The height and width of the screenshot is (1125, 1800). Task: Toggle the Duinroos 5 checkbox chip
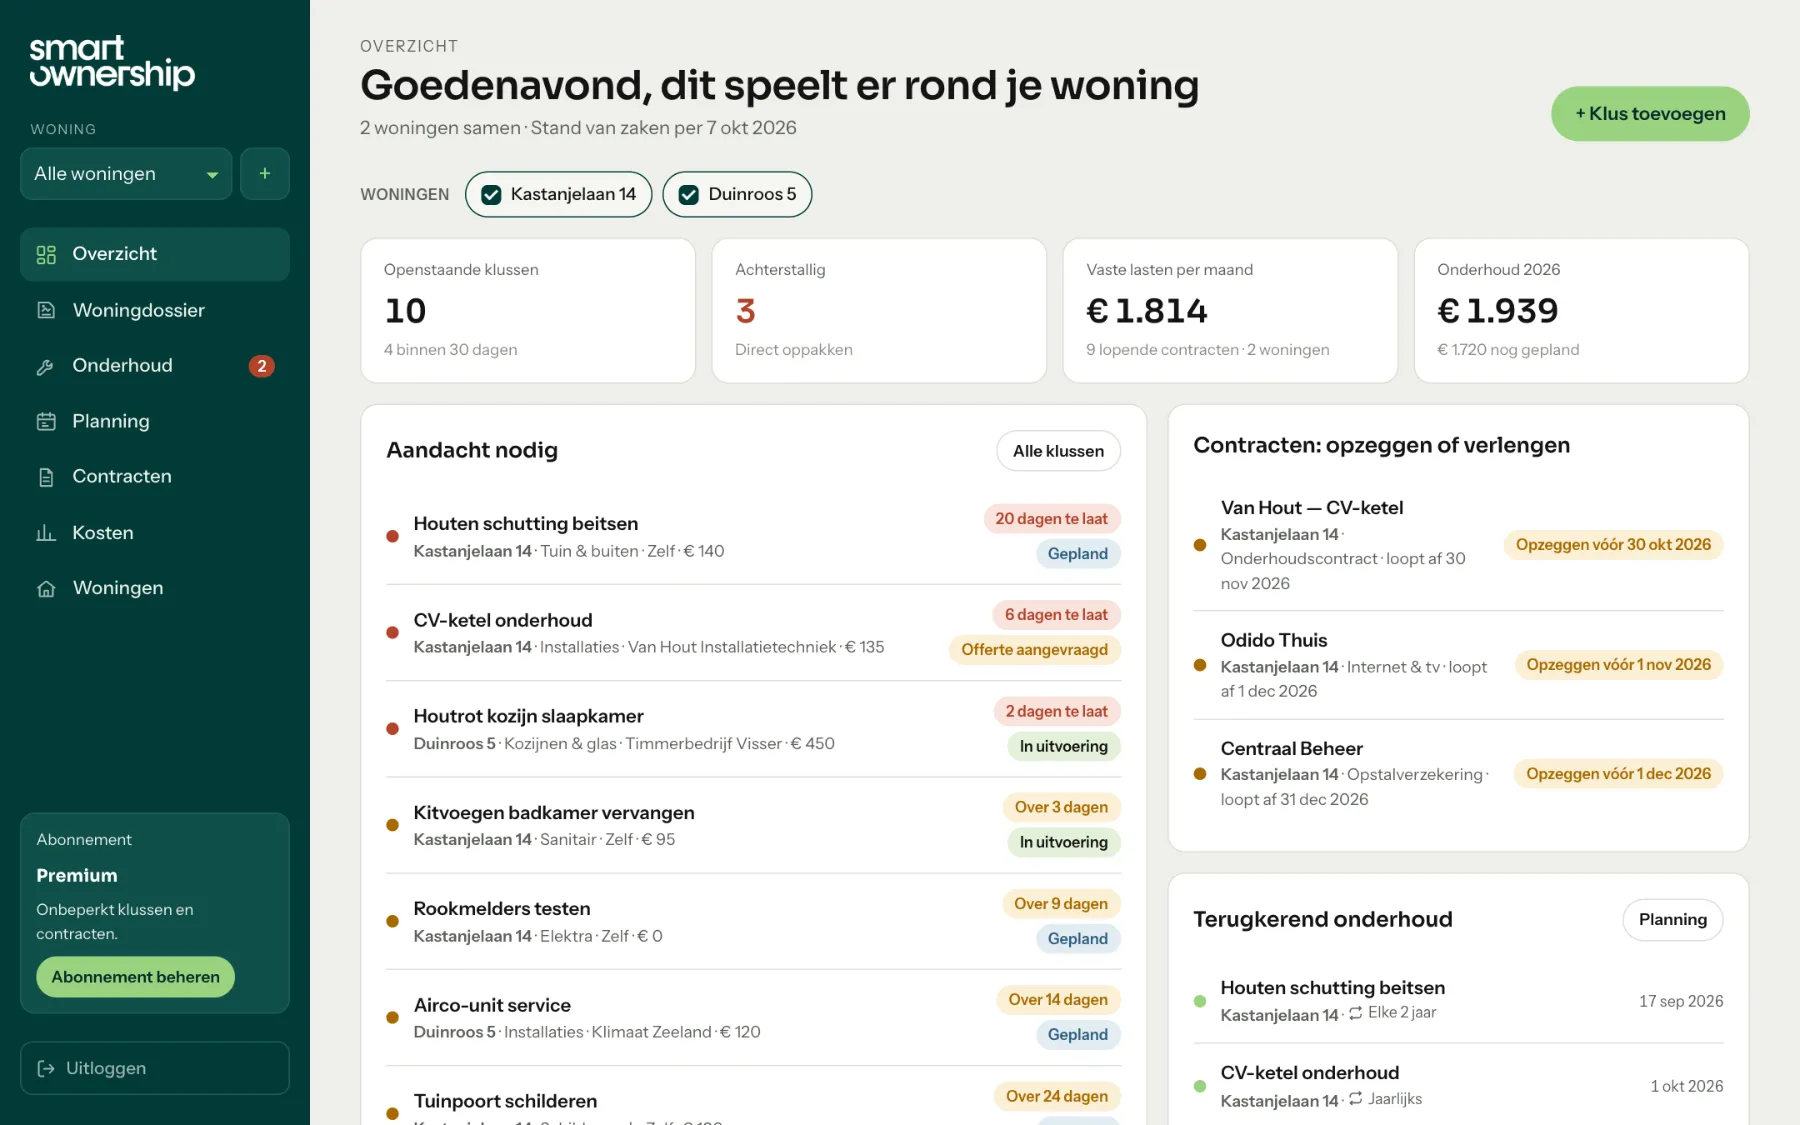coord(737,194)
